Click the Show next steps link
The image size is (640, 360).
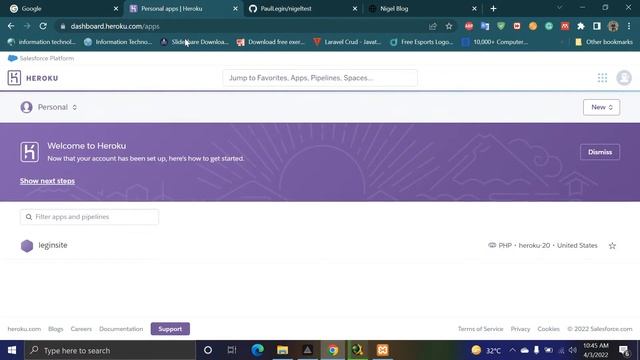coord(47,181)
